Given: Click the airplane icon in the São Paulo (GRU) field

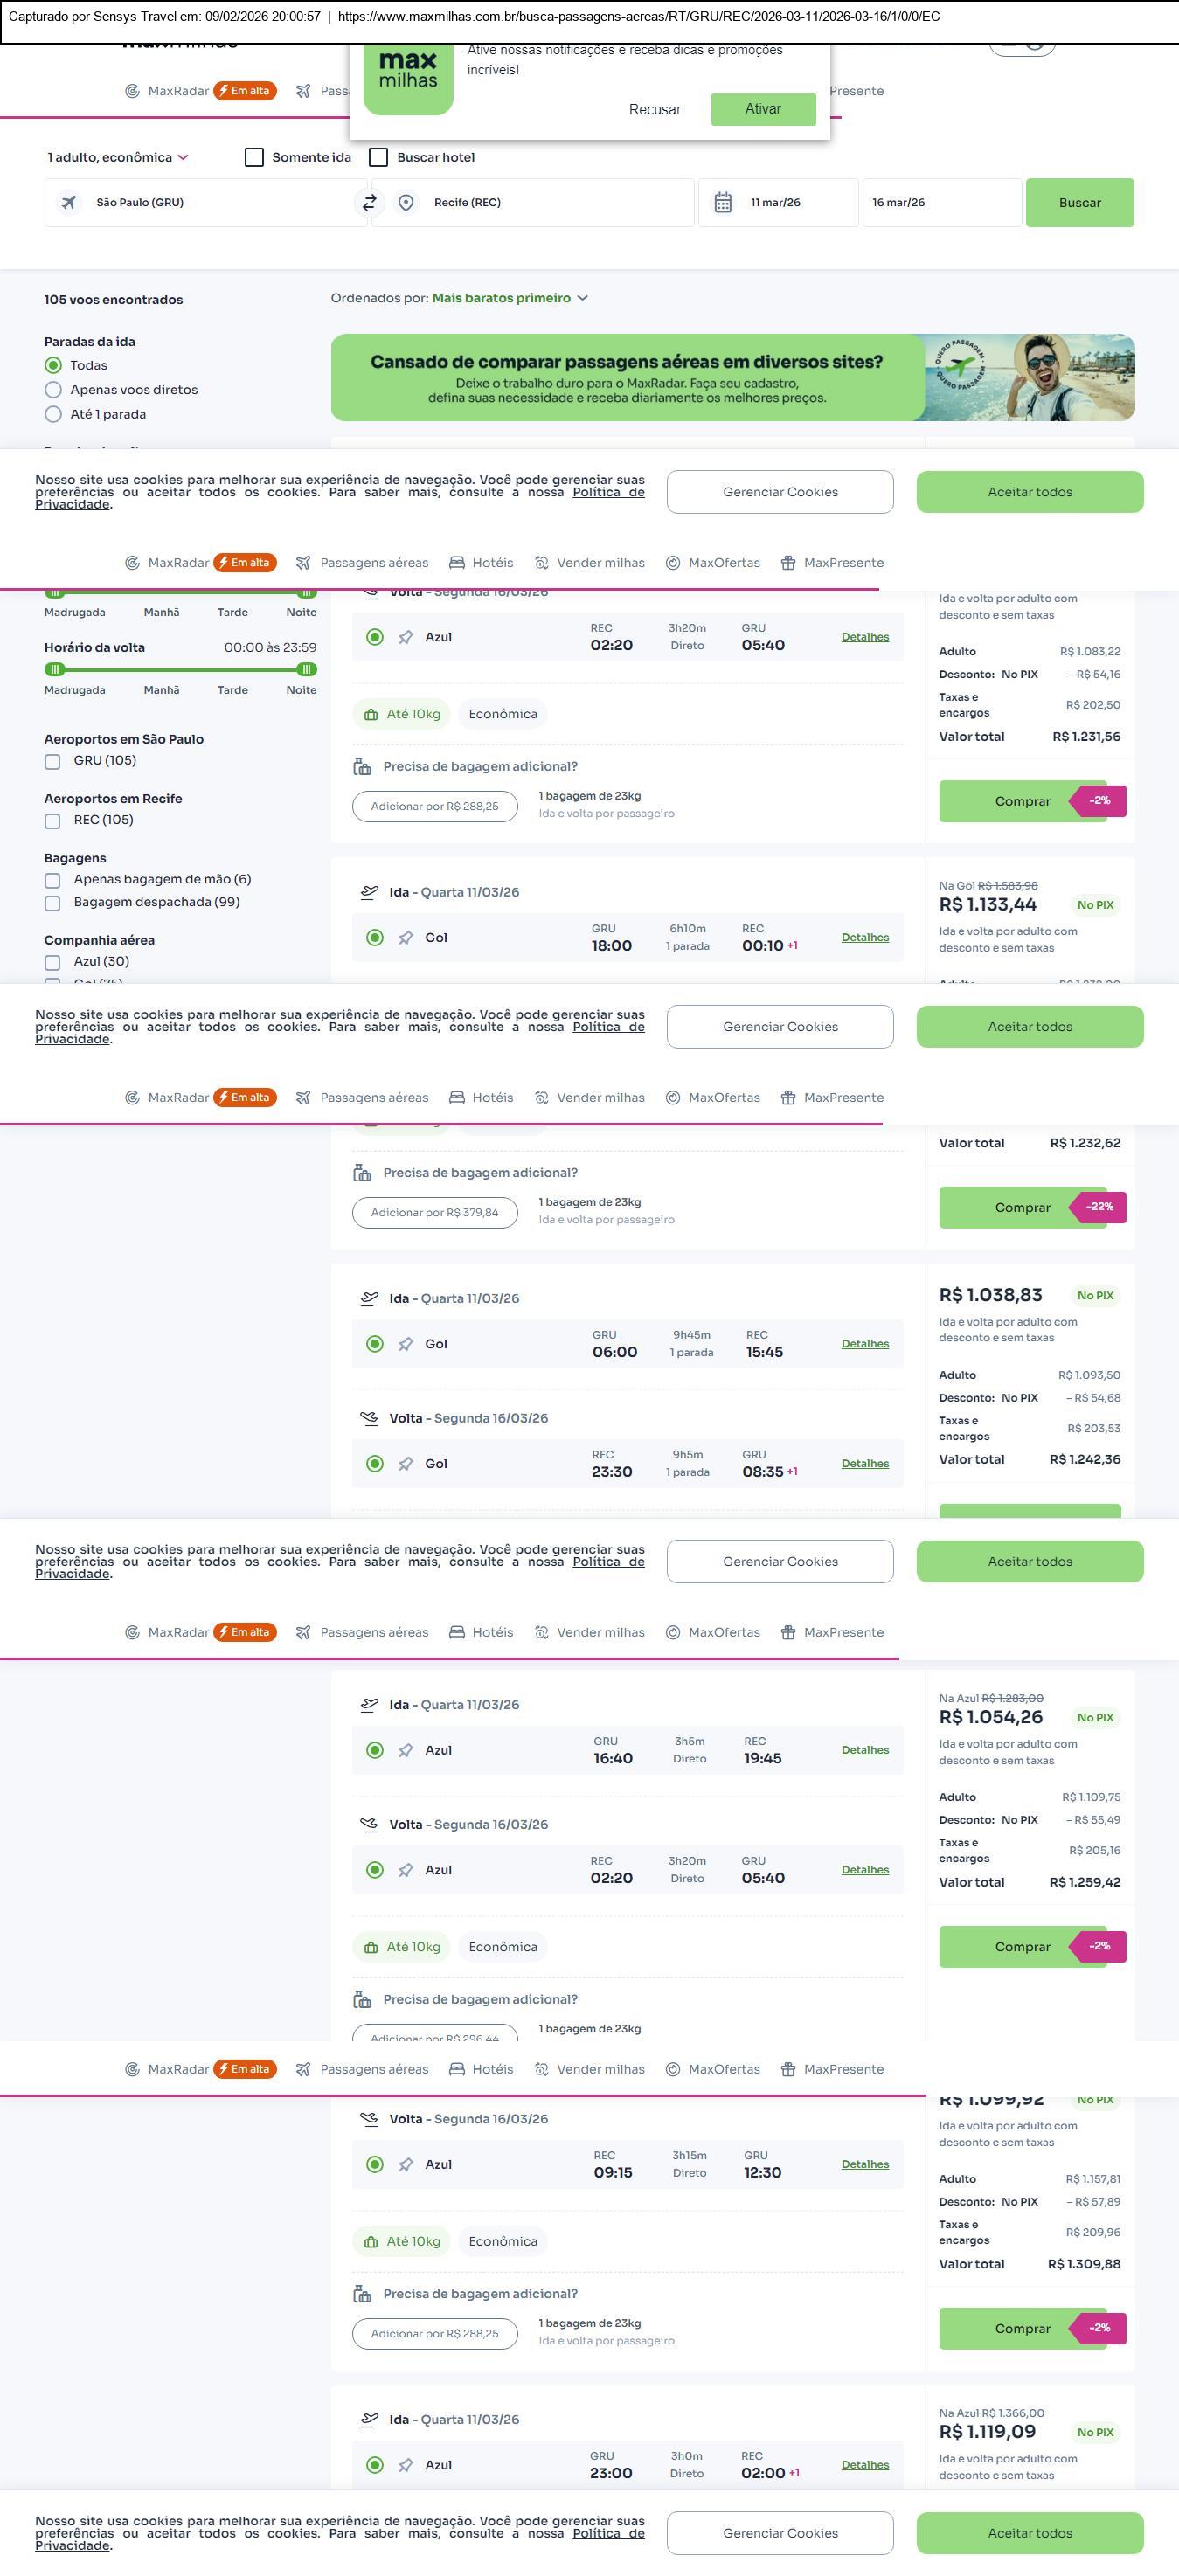Looking at the screenshot, I should 69,203.
